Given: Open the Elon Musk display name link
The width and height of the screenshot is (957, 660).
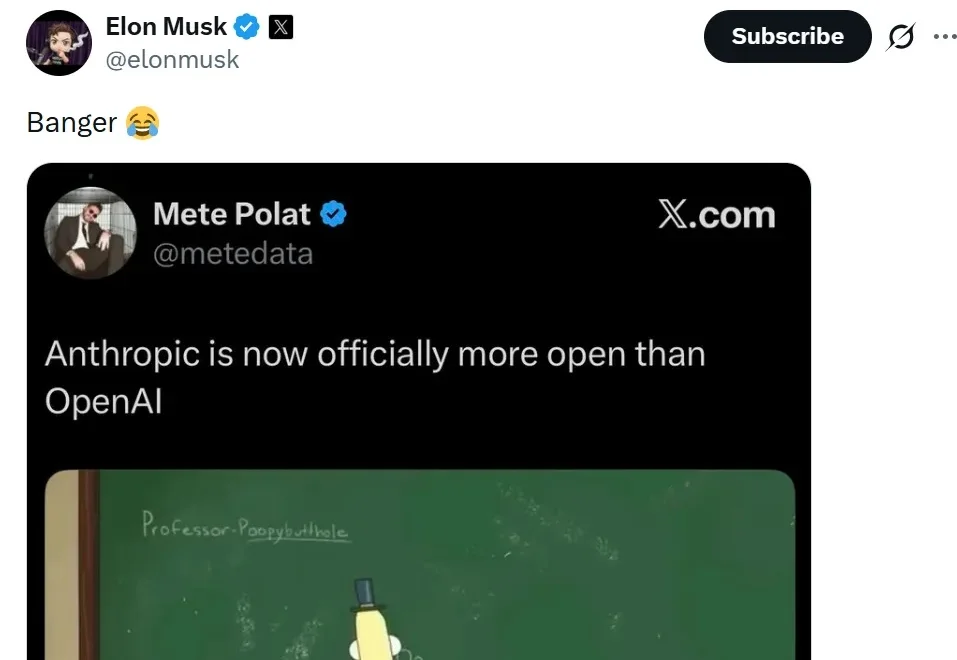Looking at the screenshot, I should tap(166, 27).
